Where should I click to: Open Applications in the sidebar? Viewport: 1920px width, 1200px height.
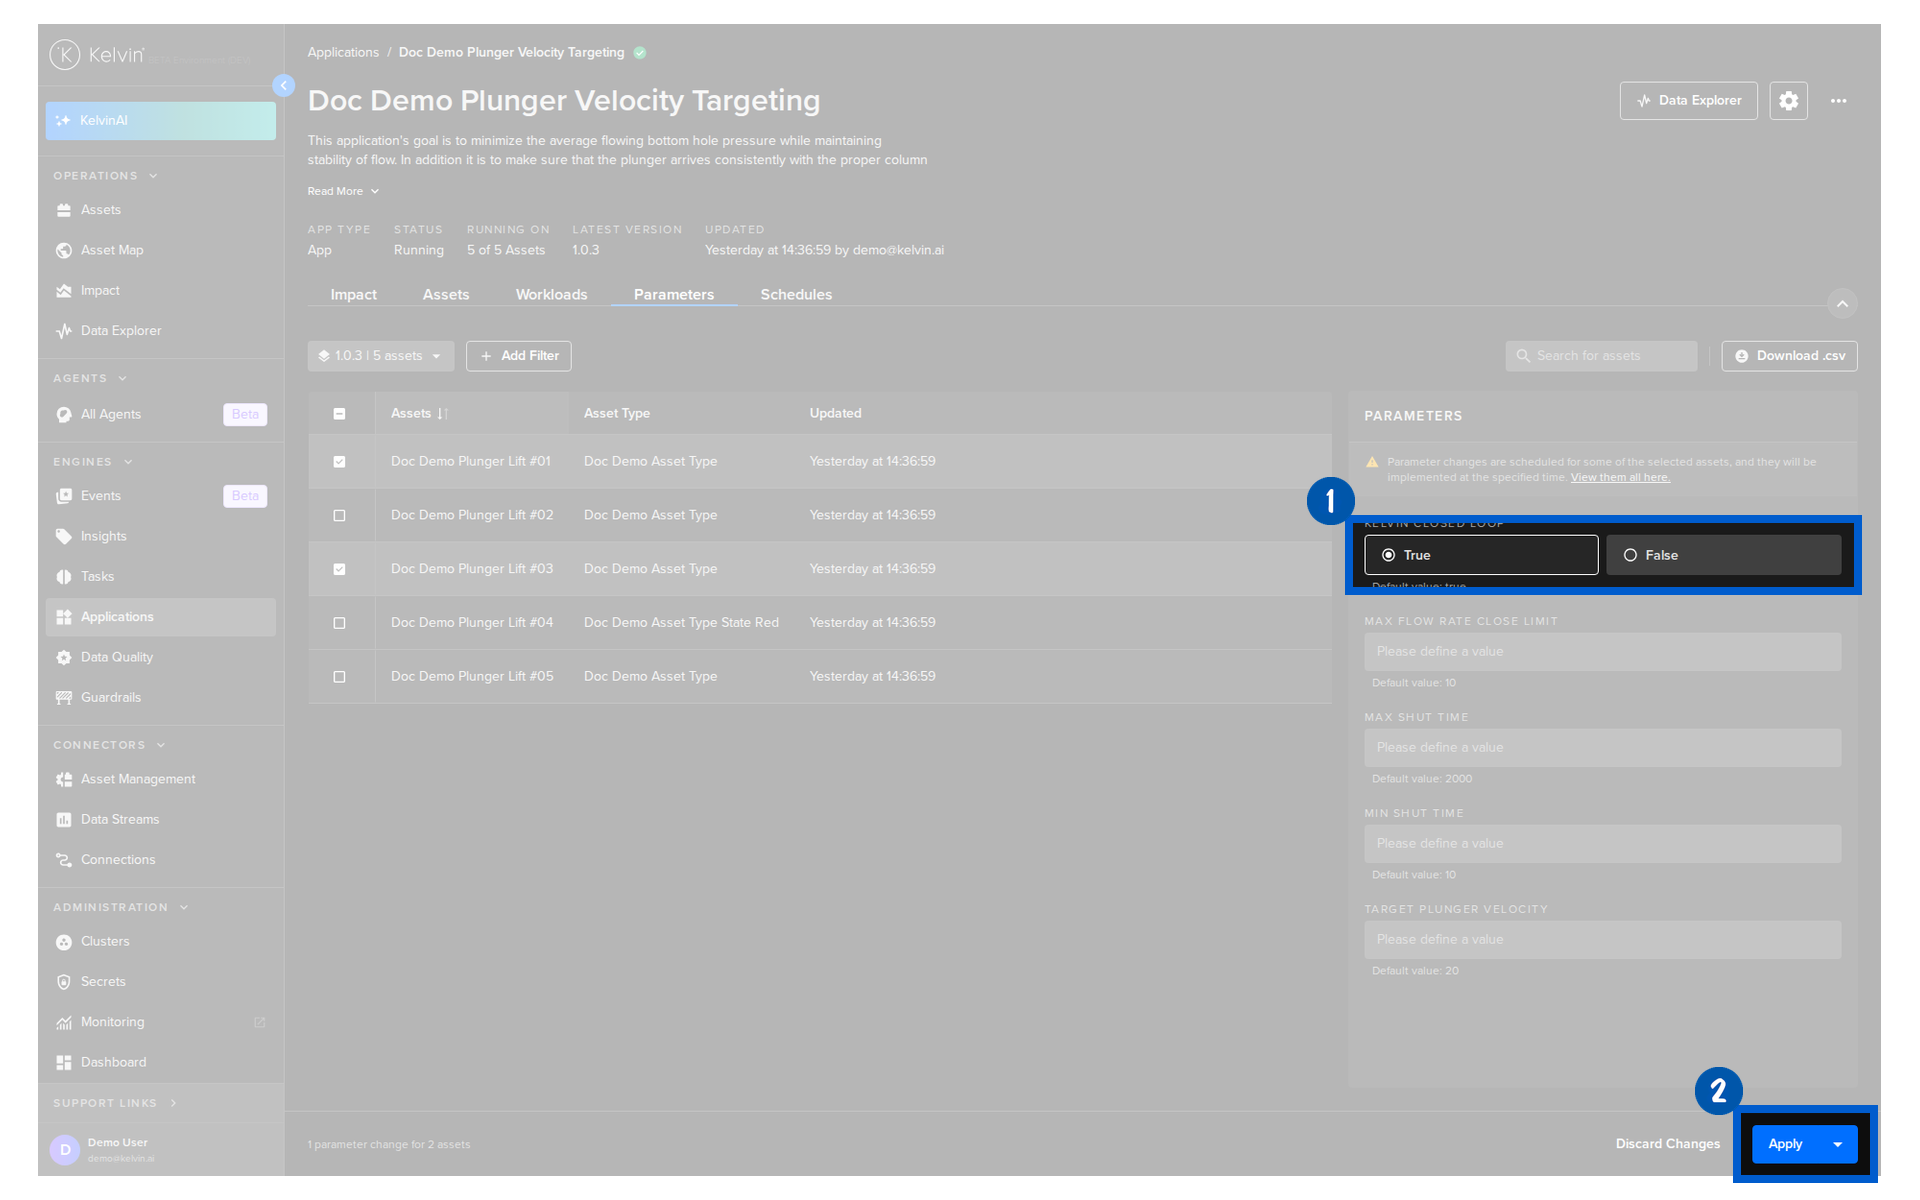point(160,617)
